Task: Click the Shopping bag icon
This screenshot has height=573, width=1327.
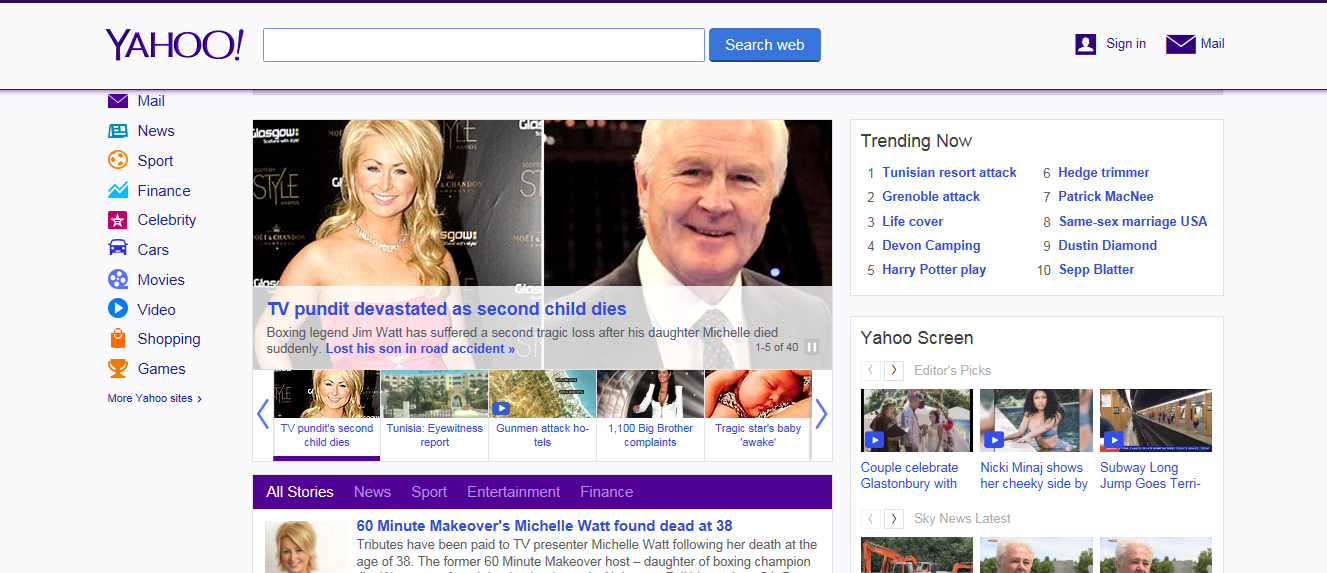Action: [x=118, y=338]
